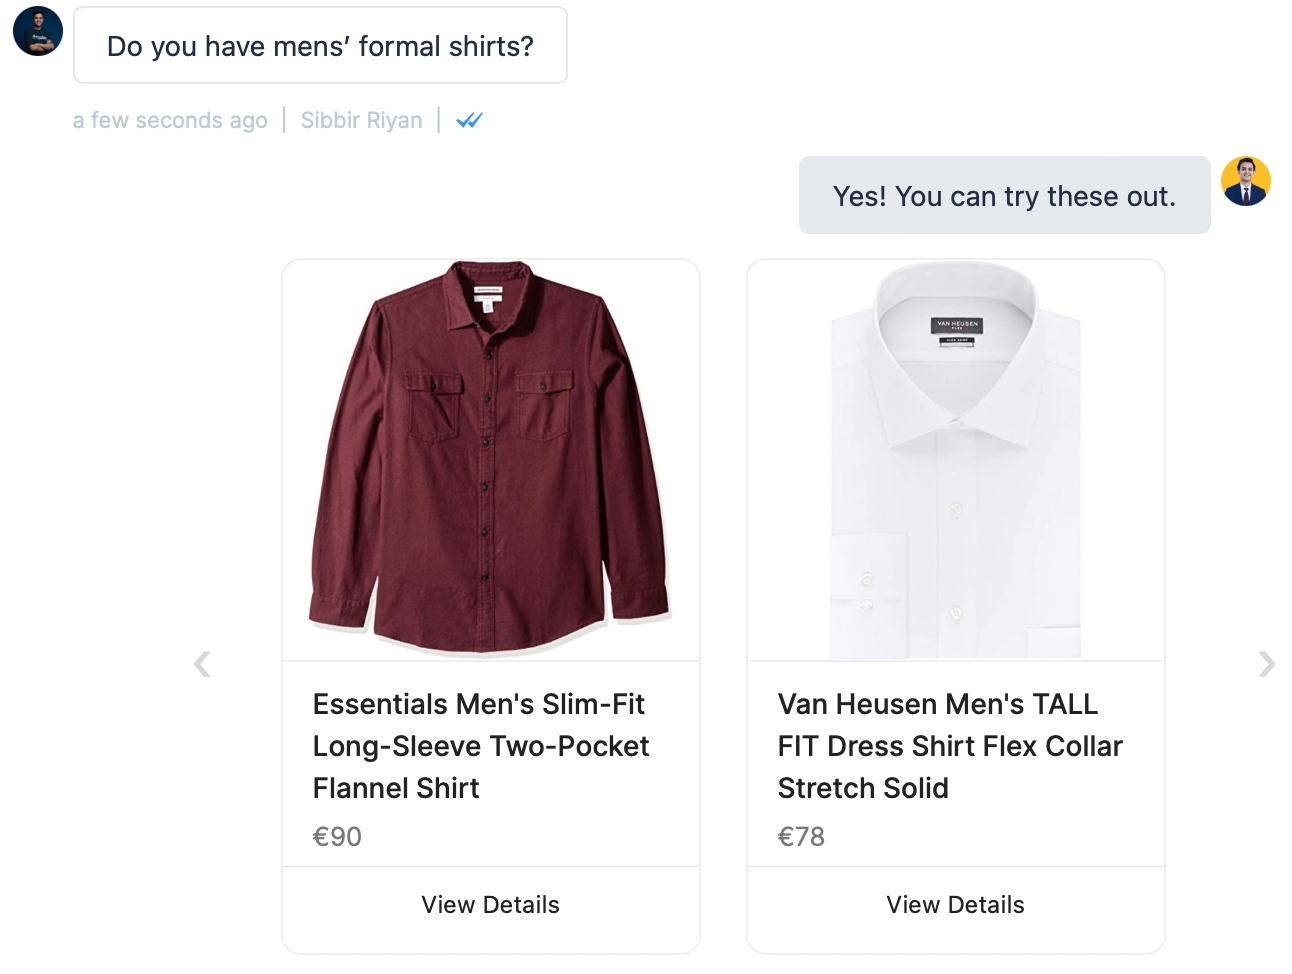Open the maroon flannel shirt image
This screenshot has height=974, width=1292.
pos(490,460)
